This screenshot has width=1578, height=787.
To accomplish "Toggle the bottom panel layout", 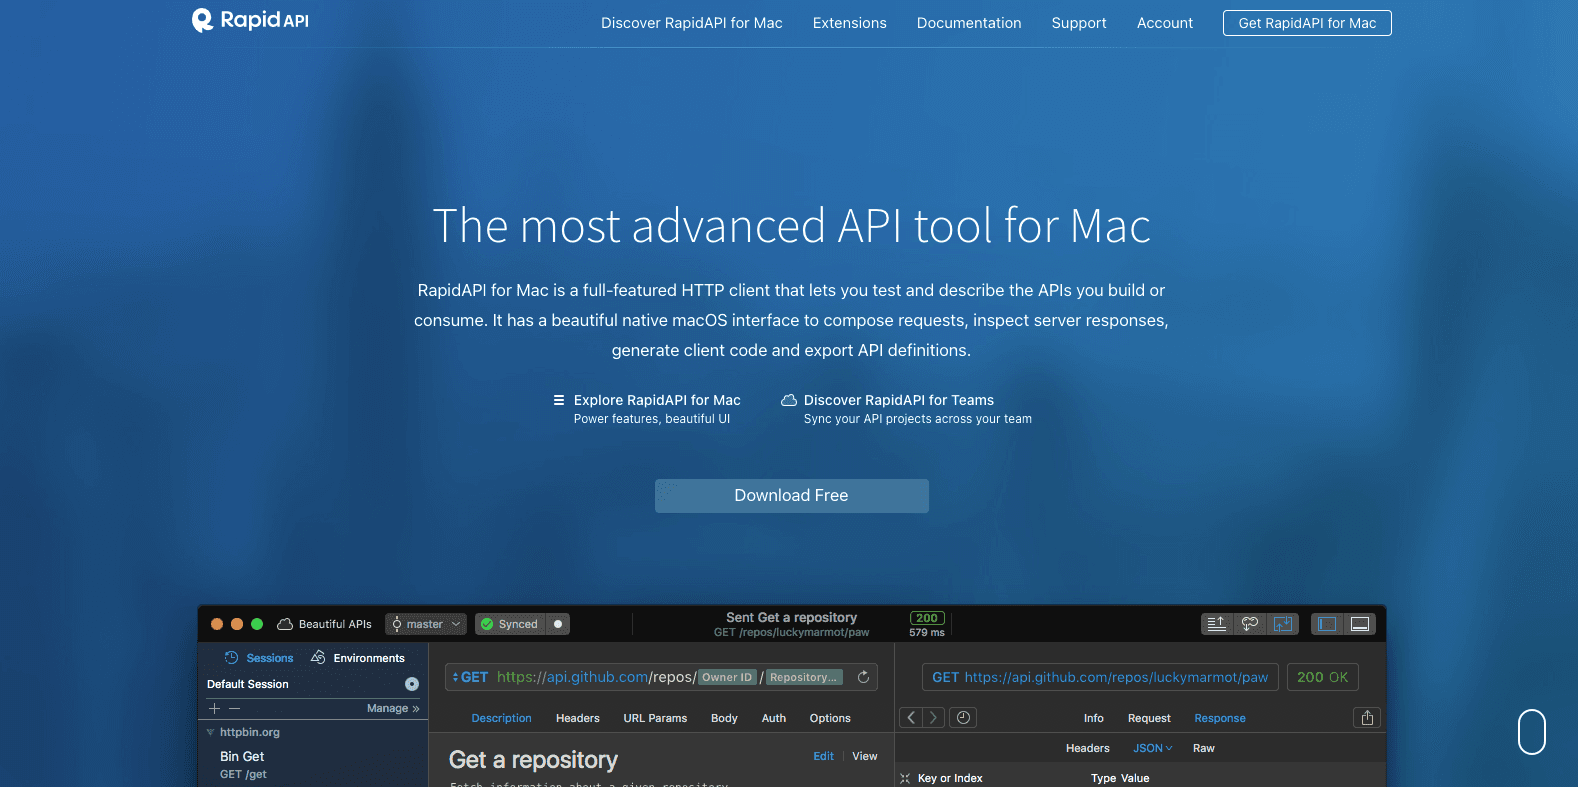I will (1360, 624).
